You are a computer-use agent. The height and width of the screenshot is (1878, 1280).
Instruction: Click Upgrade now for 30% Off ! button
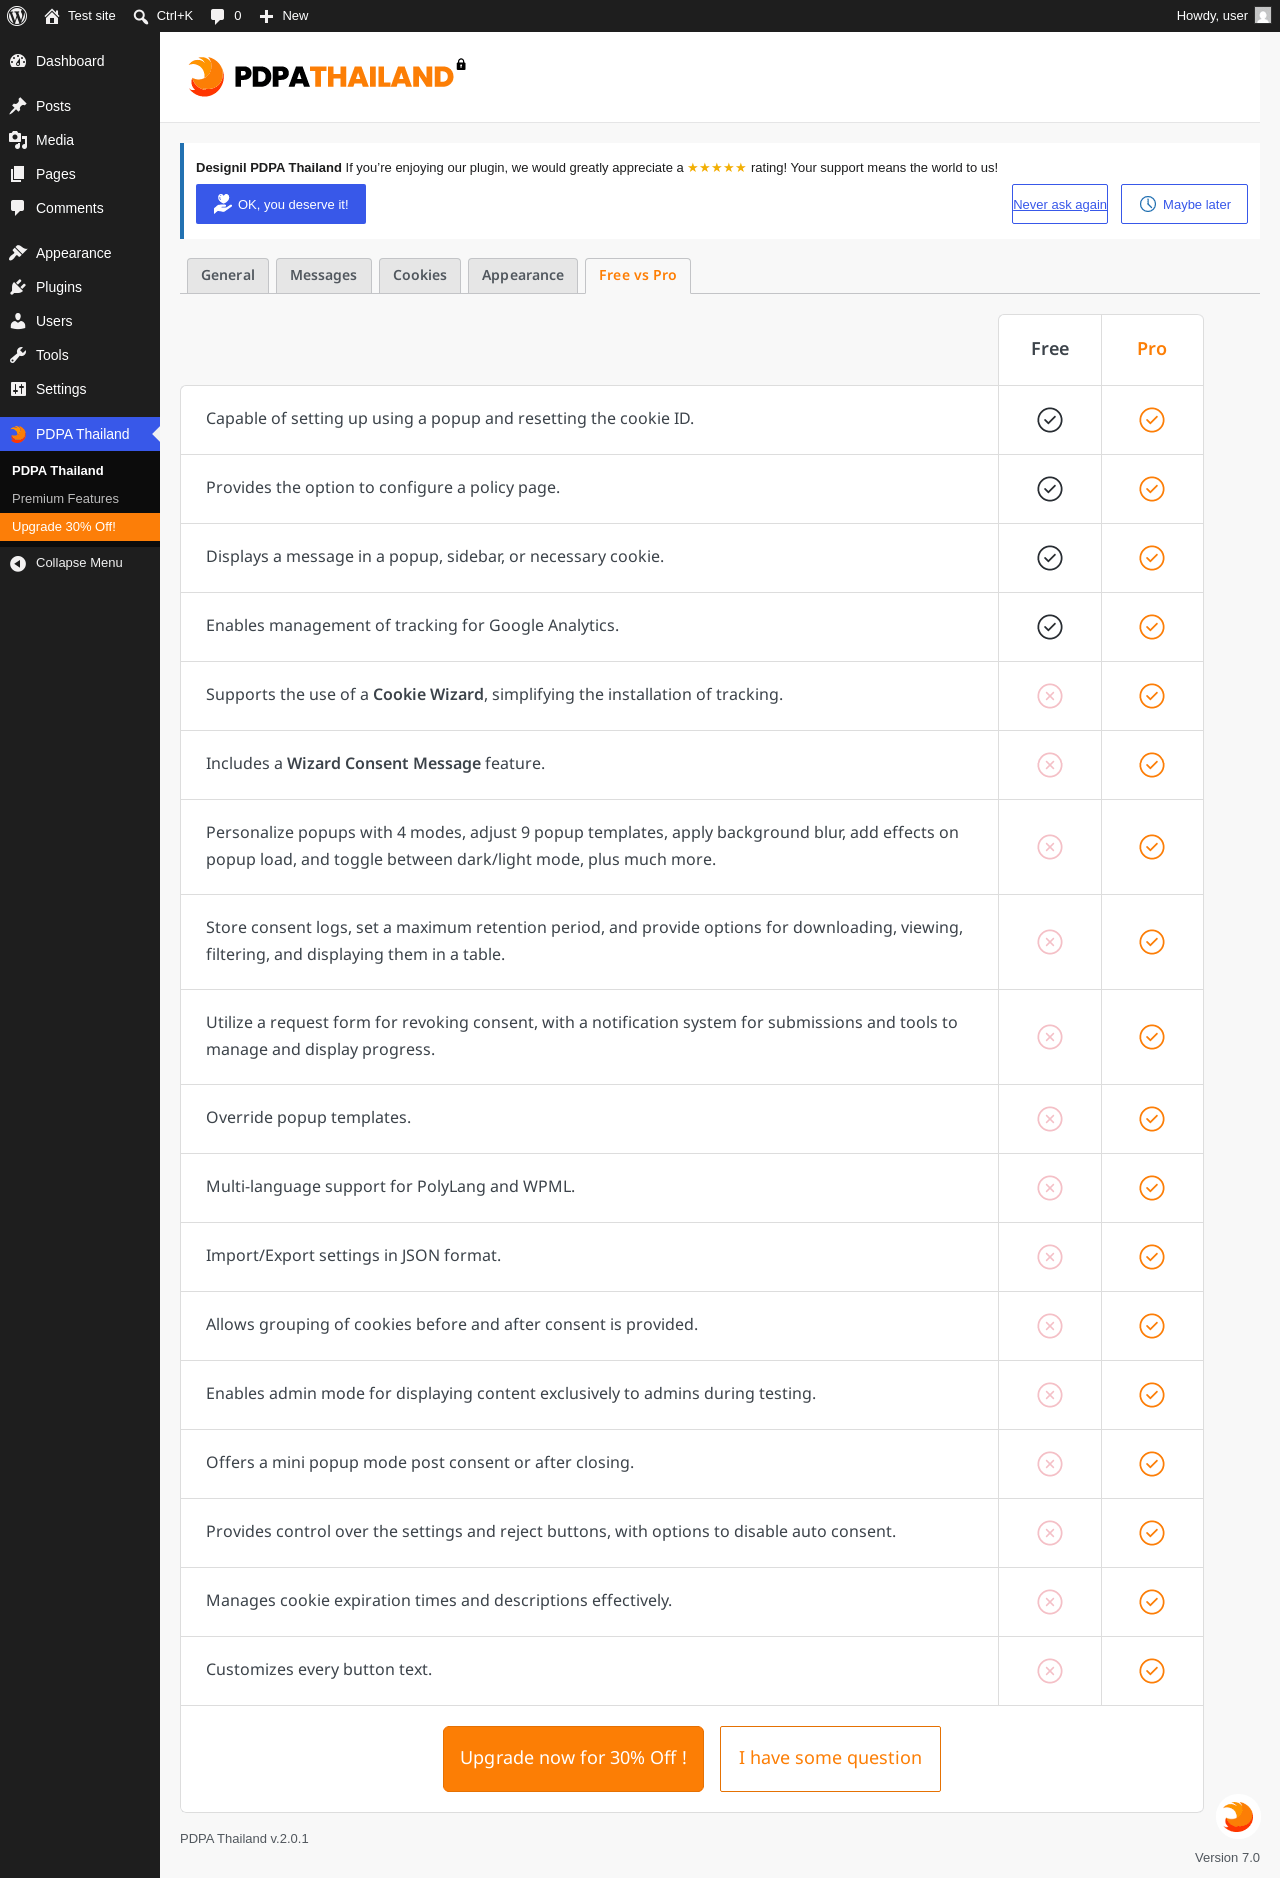point(573,1759)
